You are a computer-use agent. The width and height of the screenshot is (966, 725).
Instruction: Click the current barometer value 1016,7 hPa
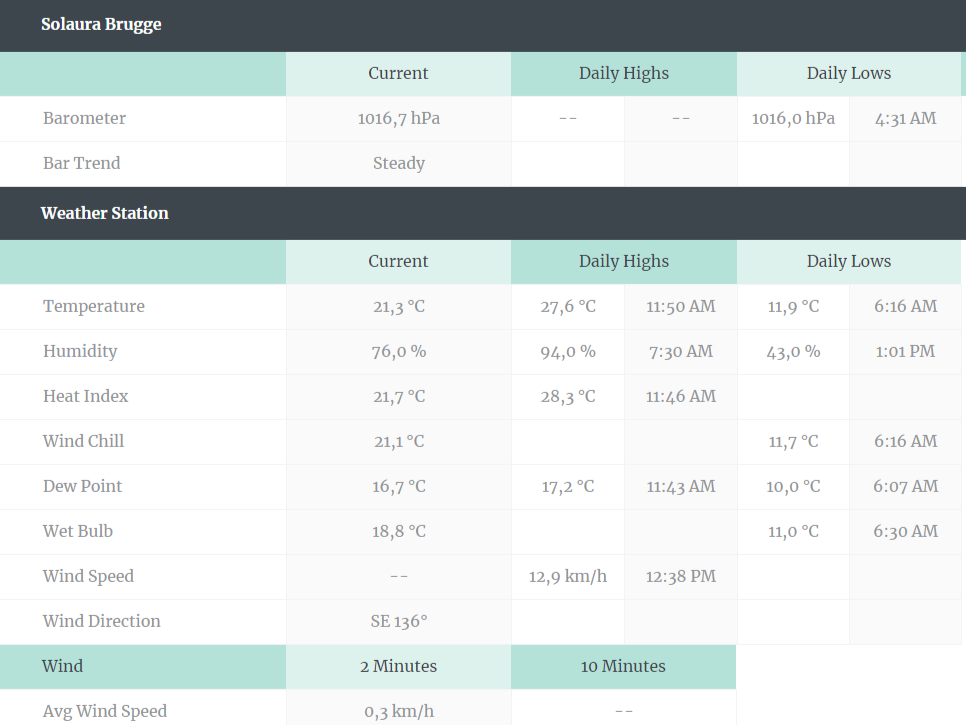point(399,118)
